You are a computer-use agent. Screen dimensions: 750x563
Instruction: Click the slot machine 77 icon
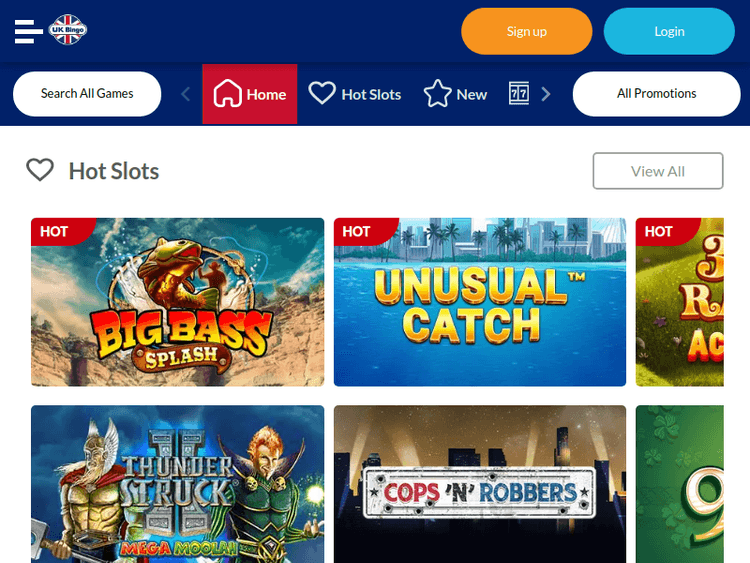pyautogui.click(x=518, y=93)
